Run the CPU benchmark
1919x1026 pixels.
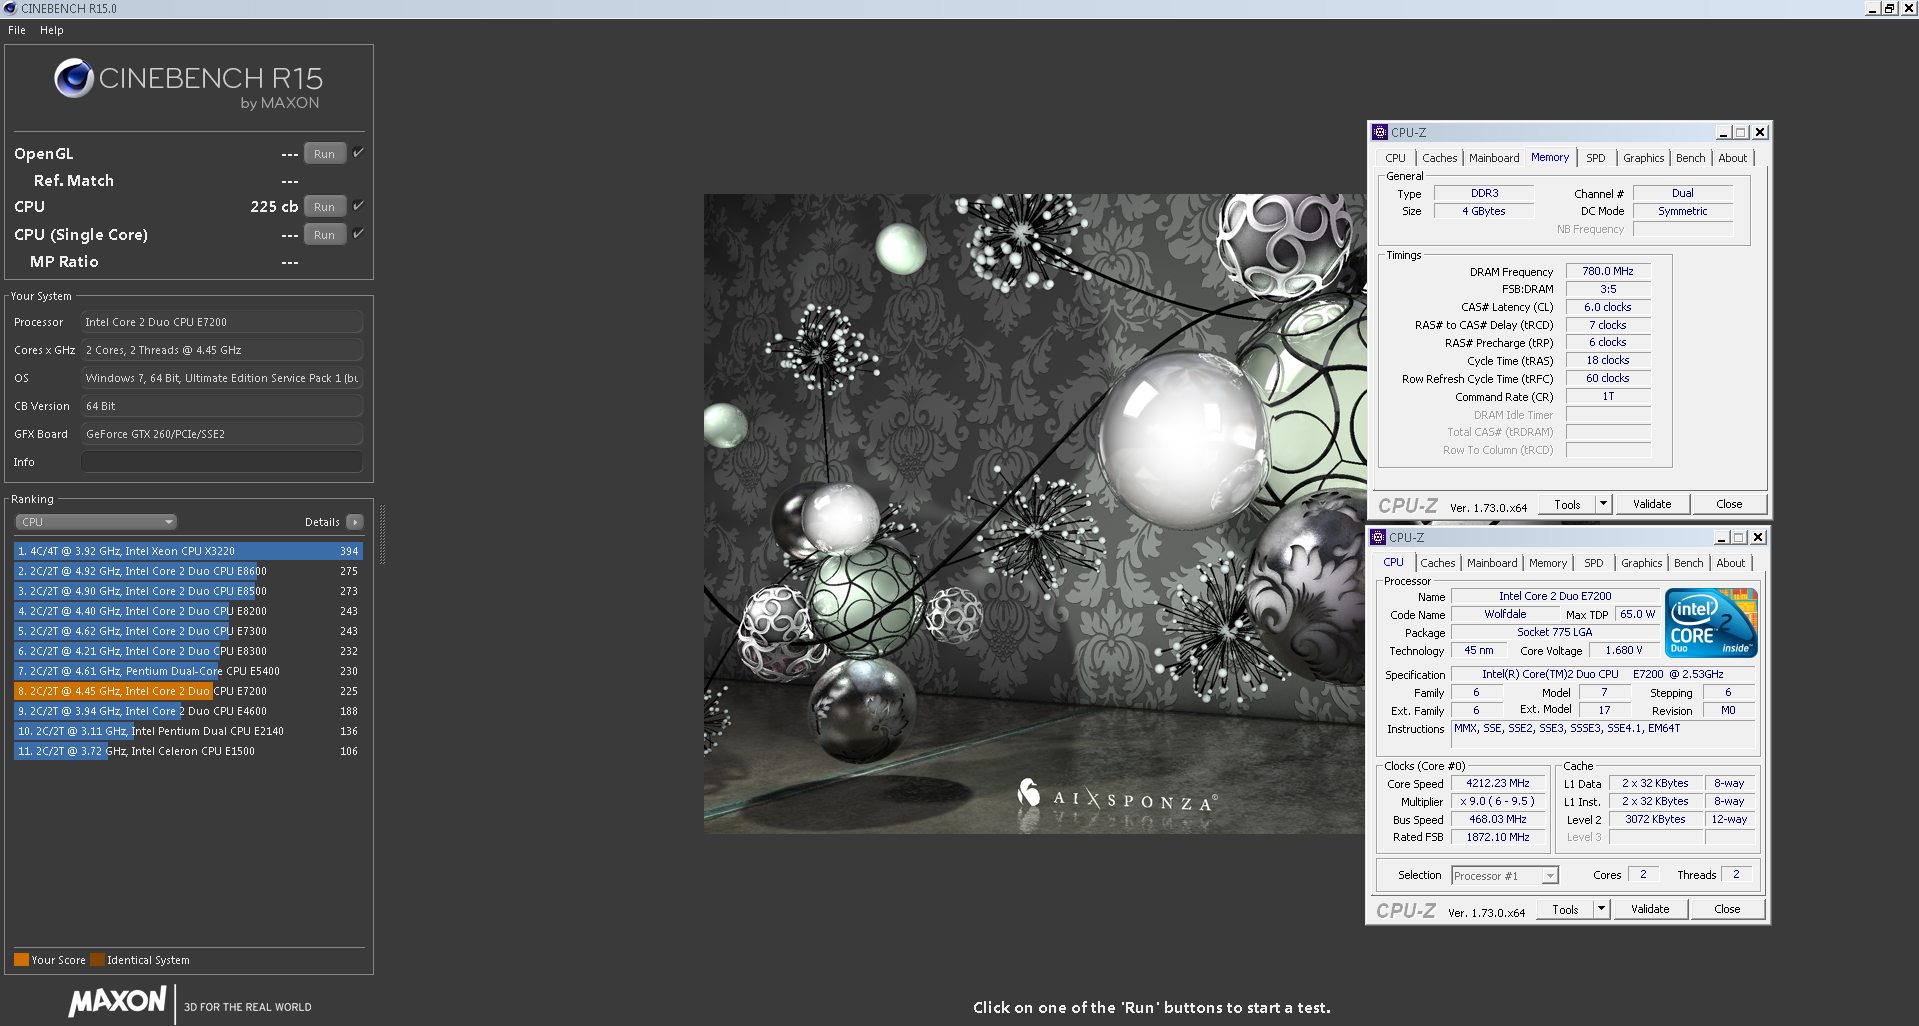point(325,206)
